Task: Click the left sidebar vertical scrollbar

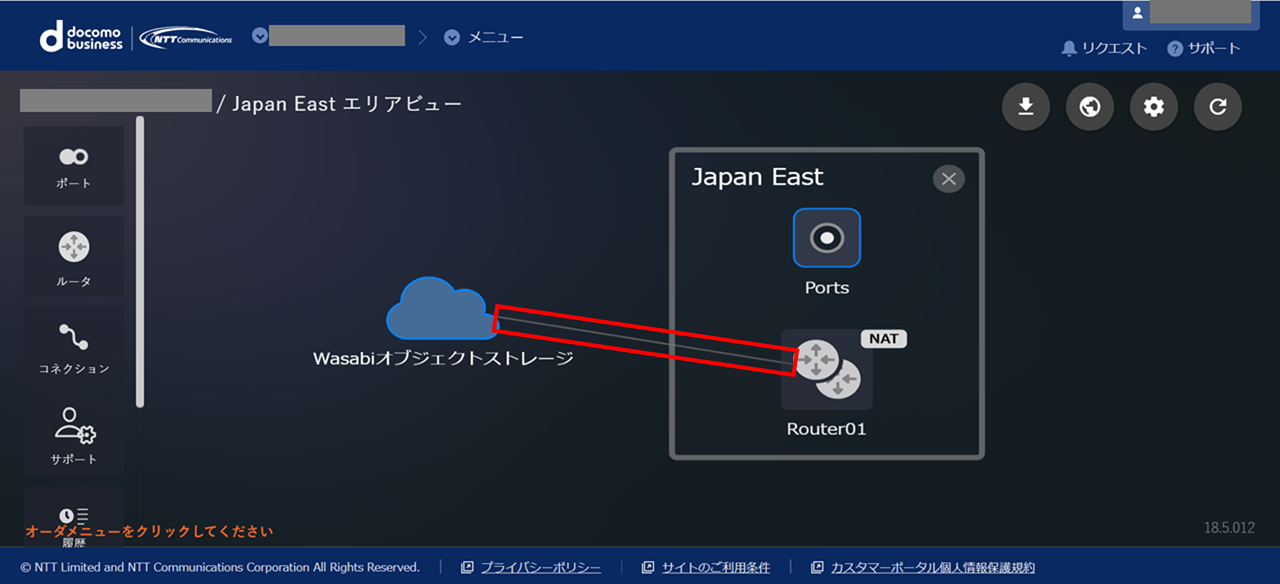Action: point(140,260)
